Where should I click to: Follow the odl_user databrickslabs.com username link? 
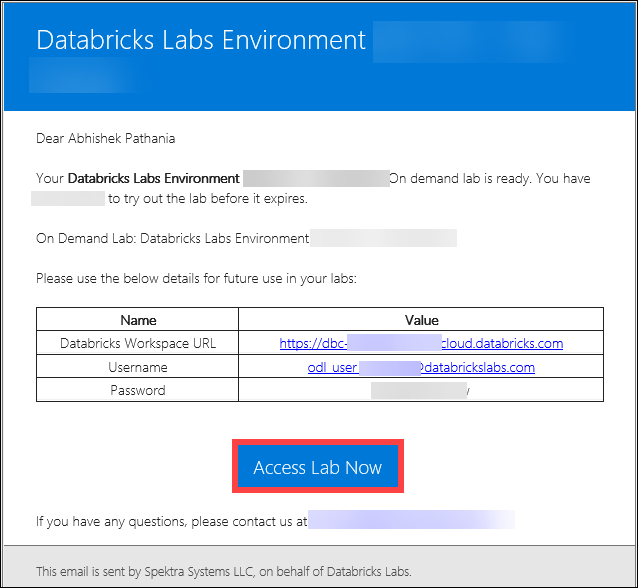click(x=421, y=367)
